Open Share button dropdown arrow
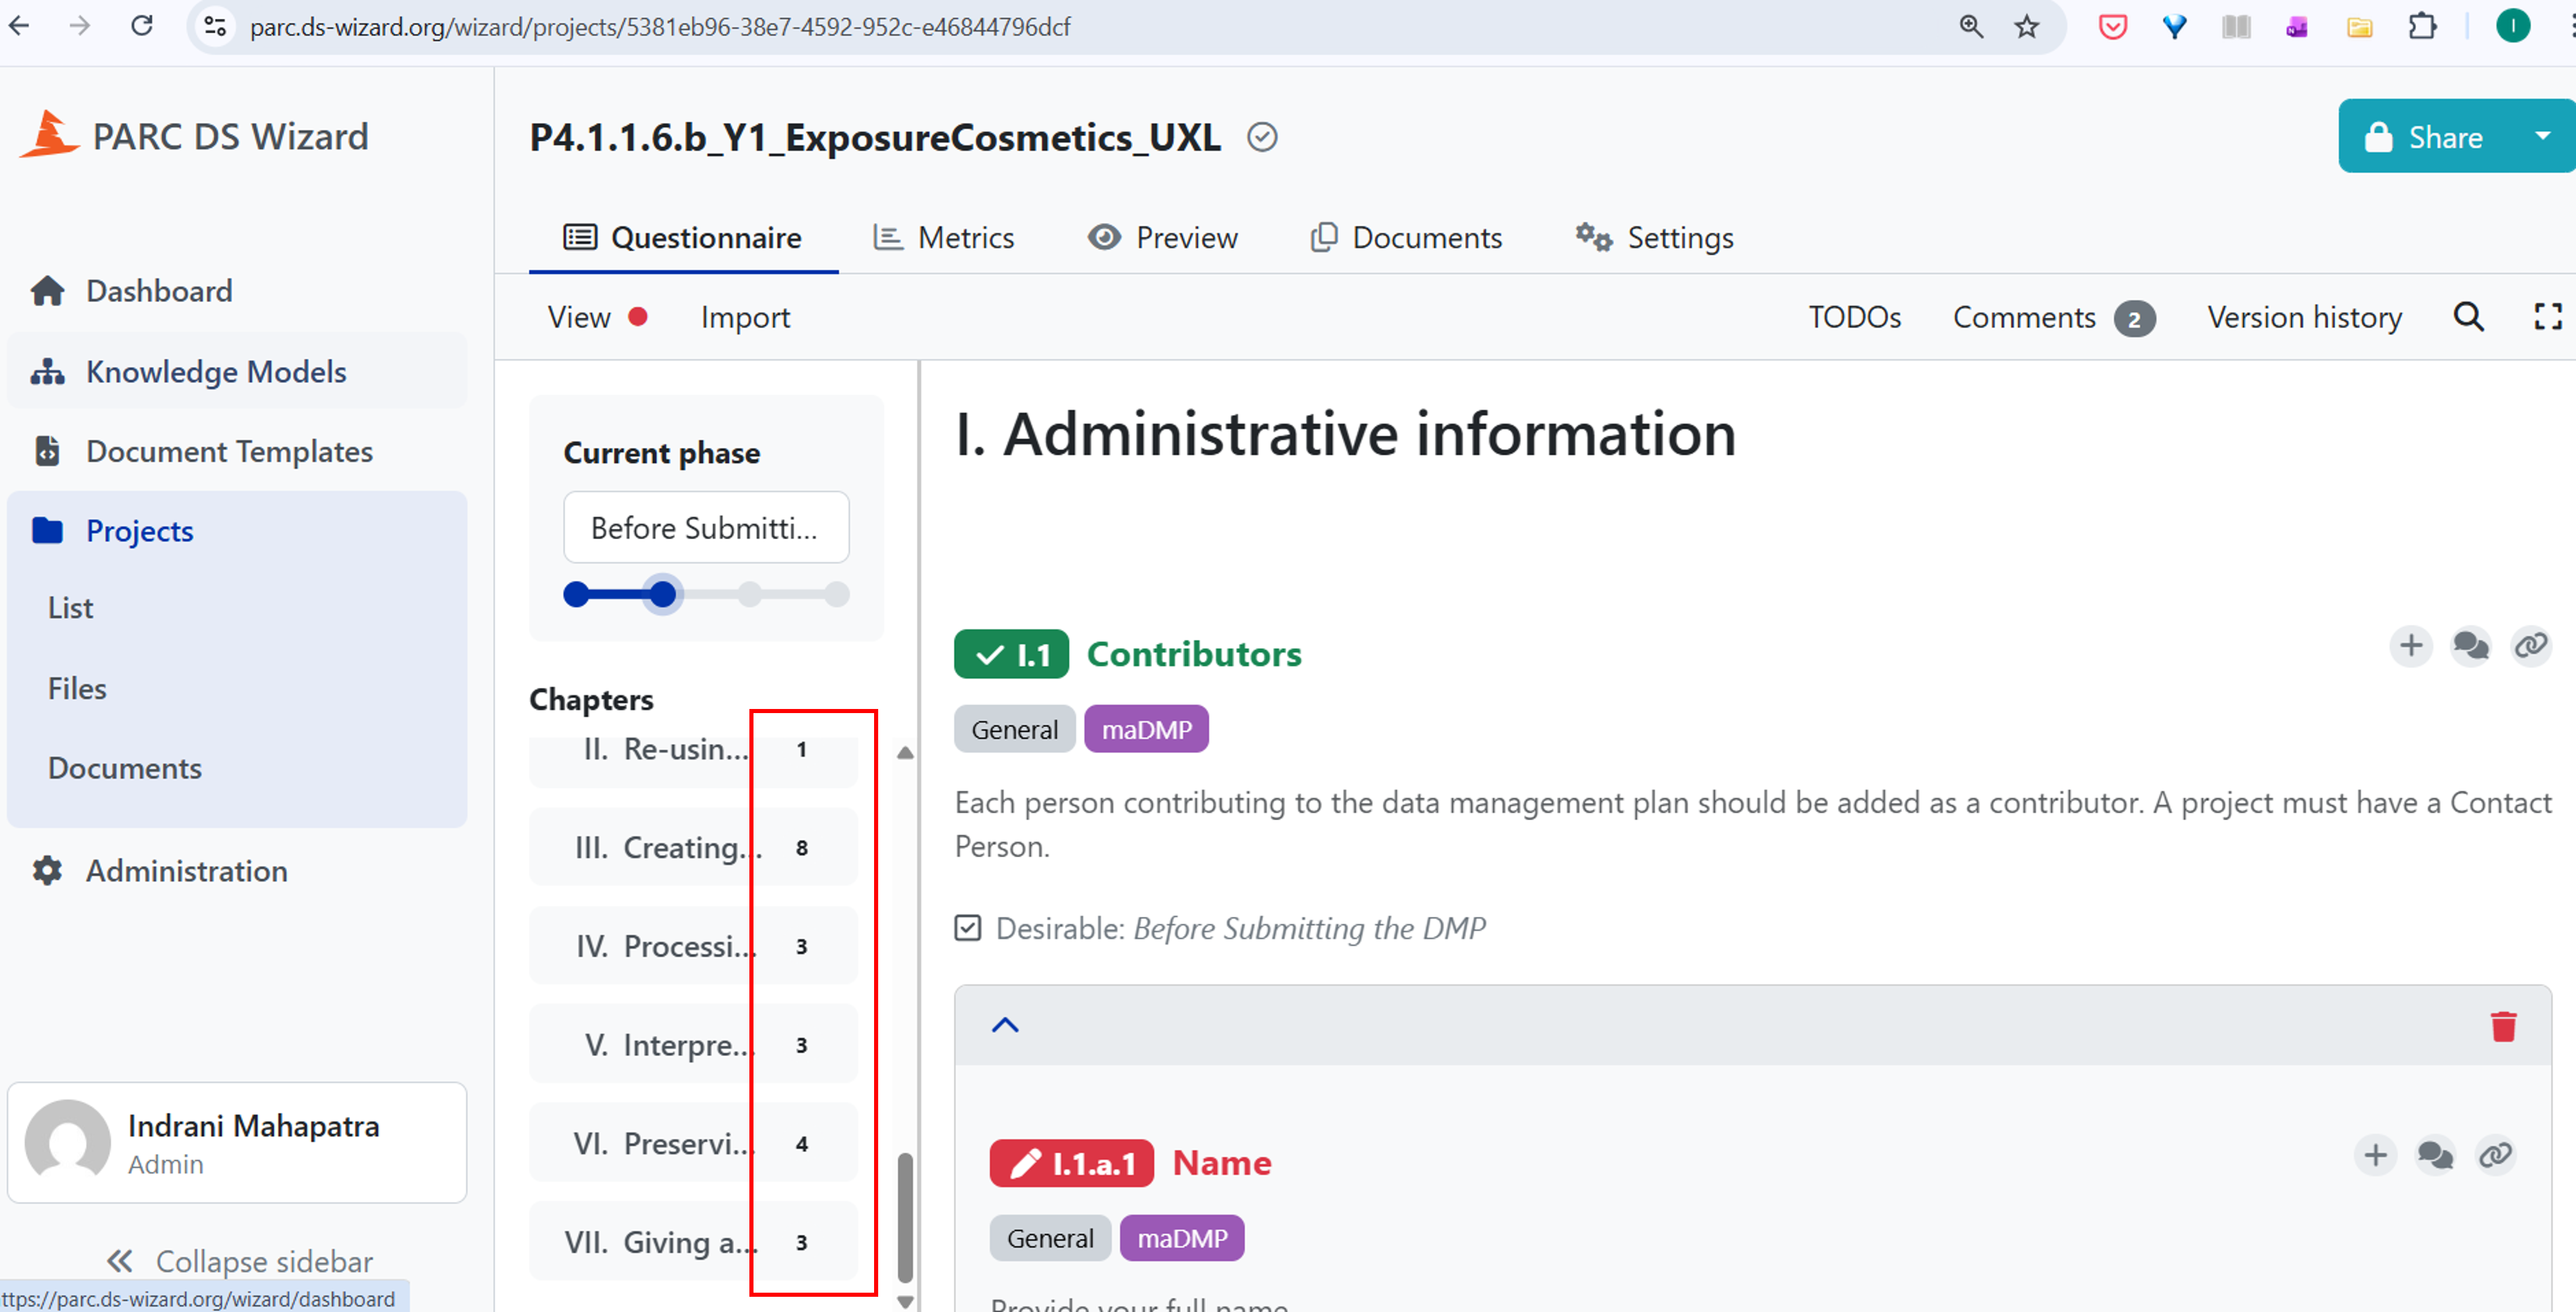Screen dimensions: 2576x1312 2542,136
